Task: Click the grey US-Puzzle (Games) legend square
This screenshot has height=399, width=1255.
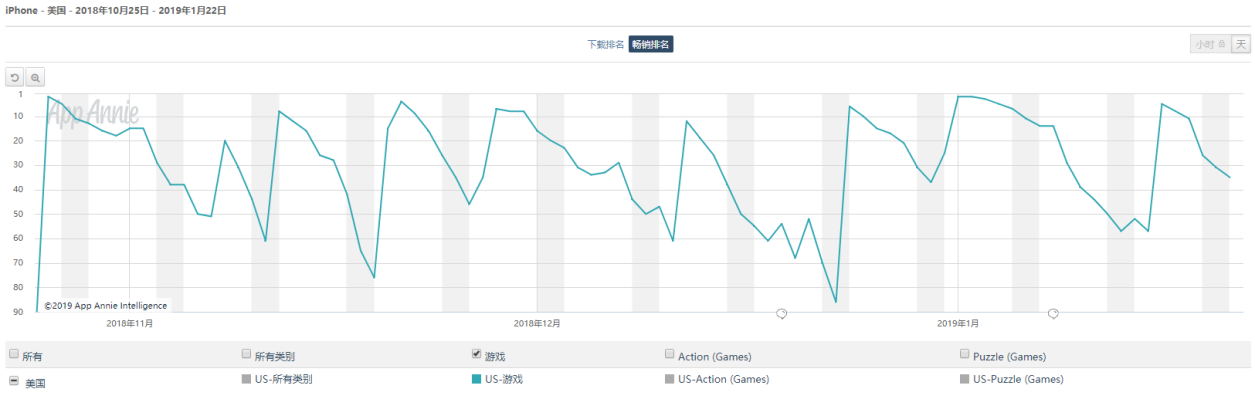Action: coord(965,379)
